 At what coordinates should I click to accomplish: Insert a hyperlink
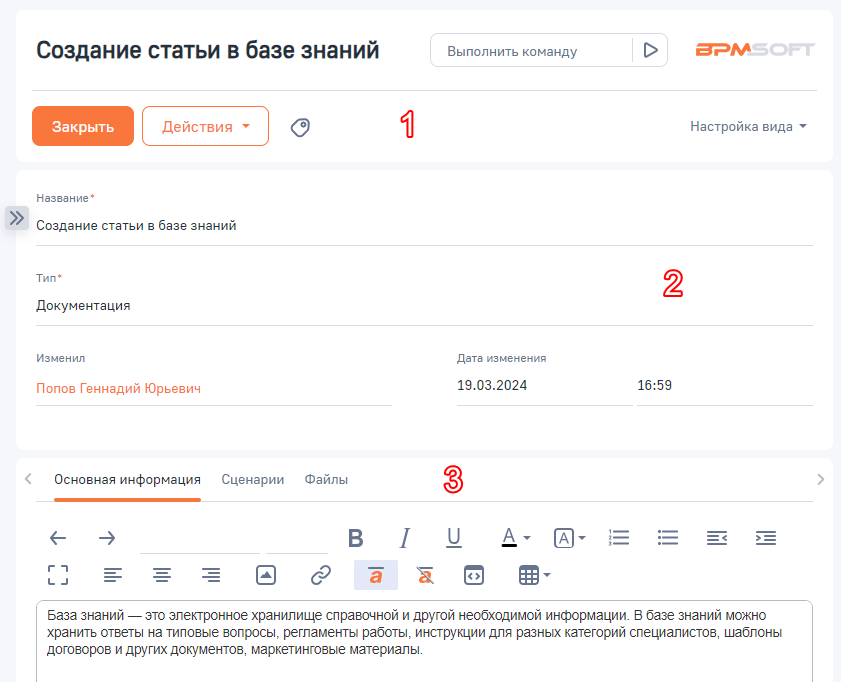[x=321, y=575]
